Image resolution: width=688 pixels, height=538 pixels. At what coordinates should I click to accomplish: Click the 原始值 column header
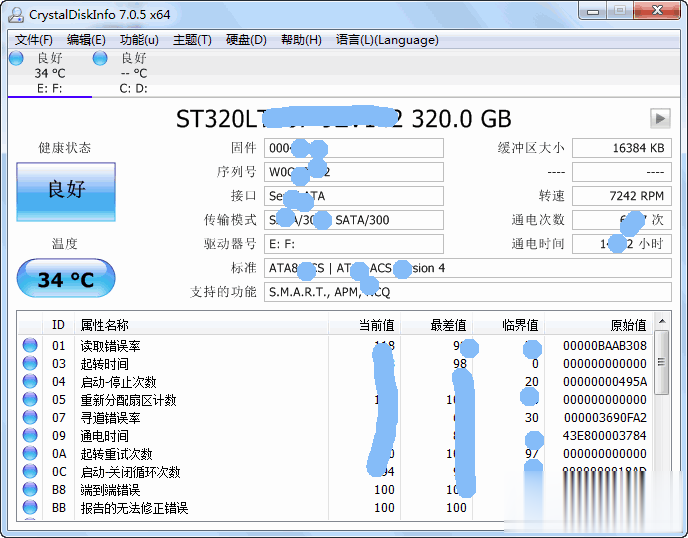[599, 325]
